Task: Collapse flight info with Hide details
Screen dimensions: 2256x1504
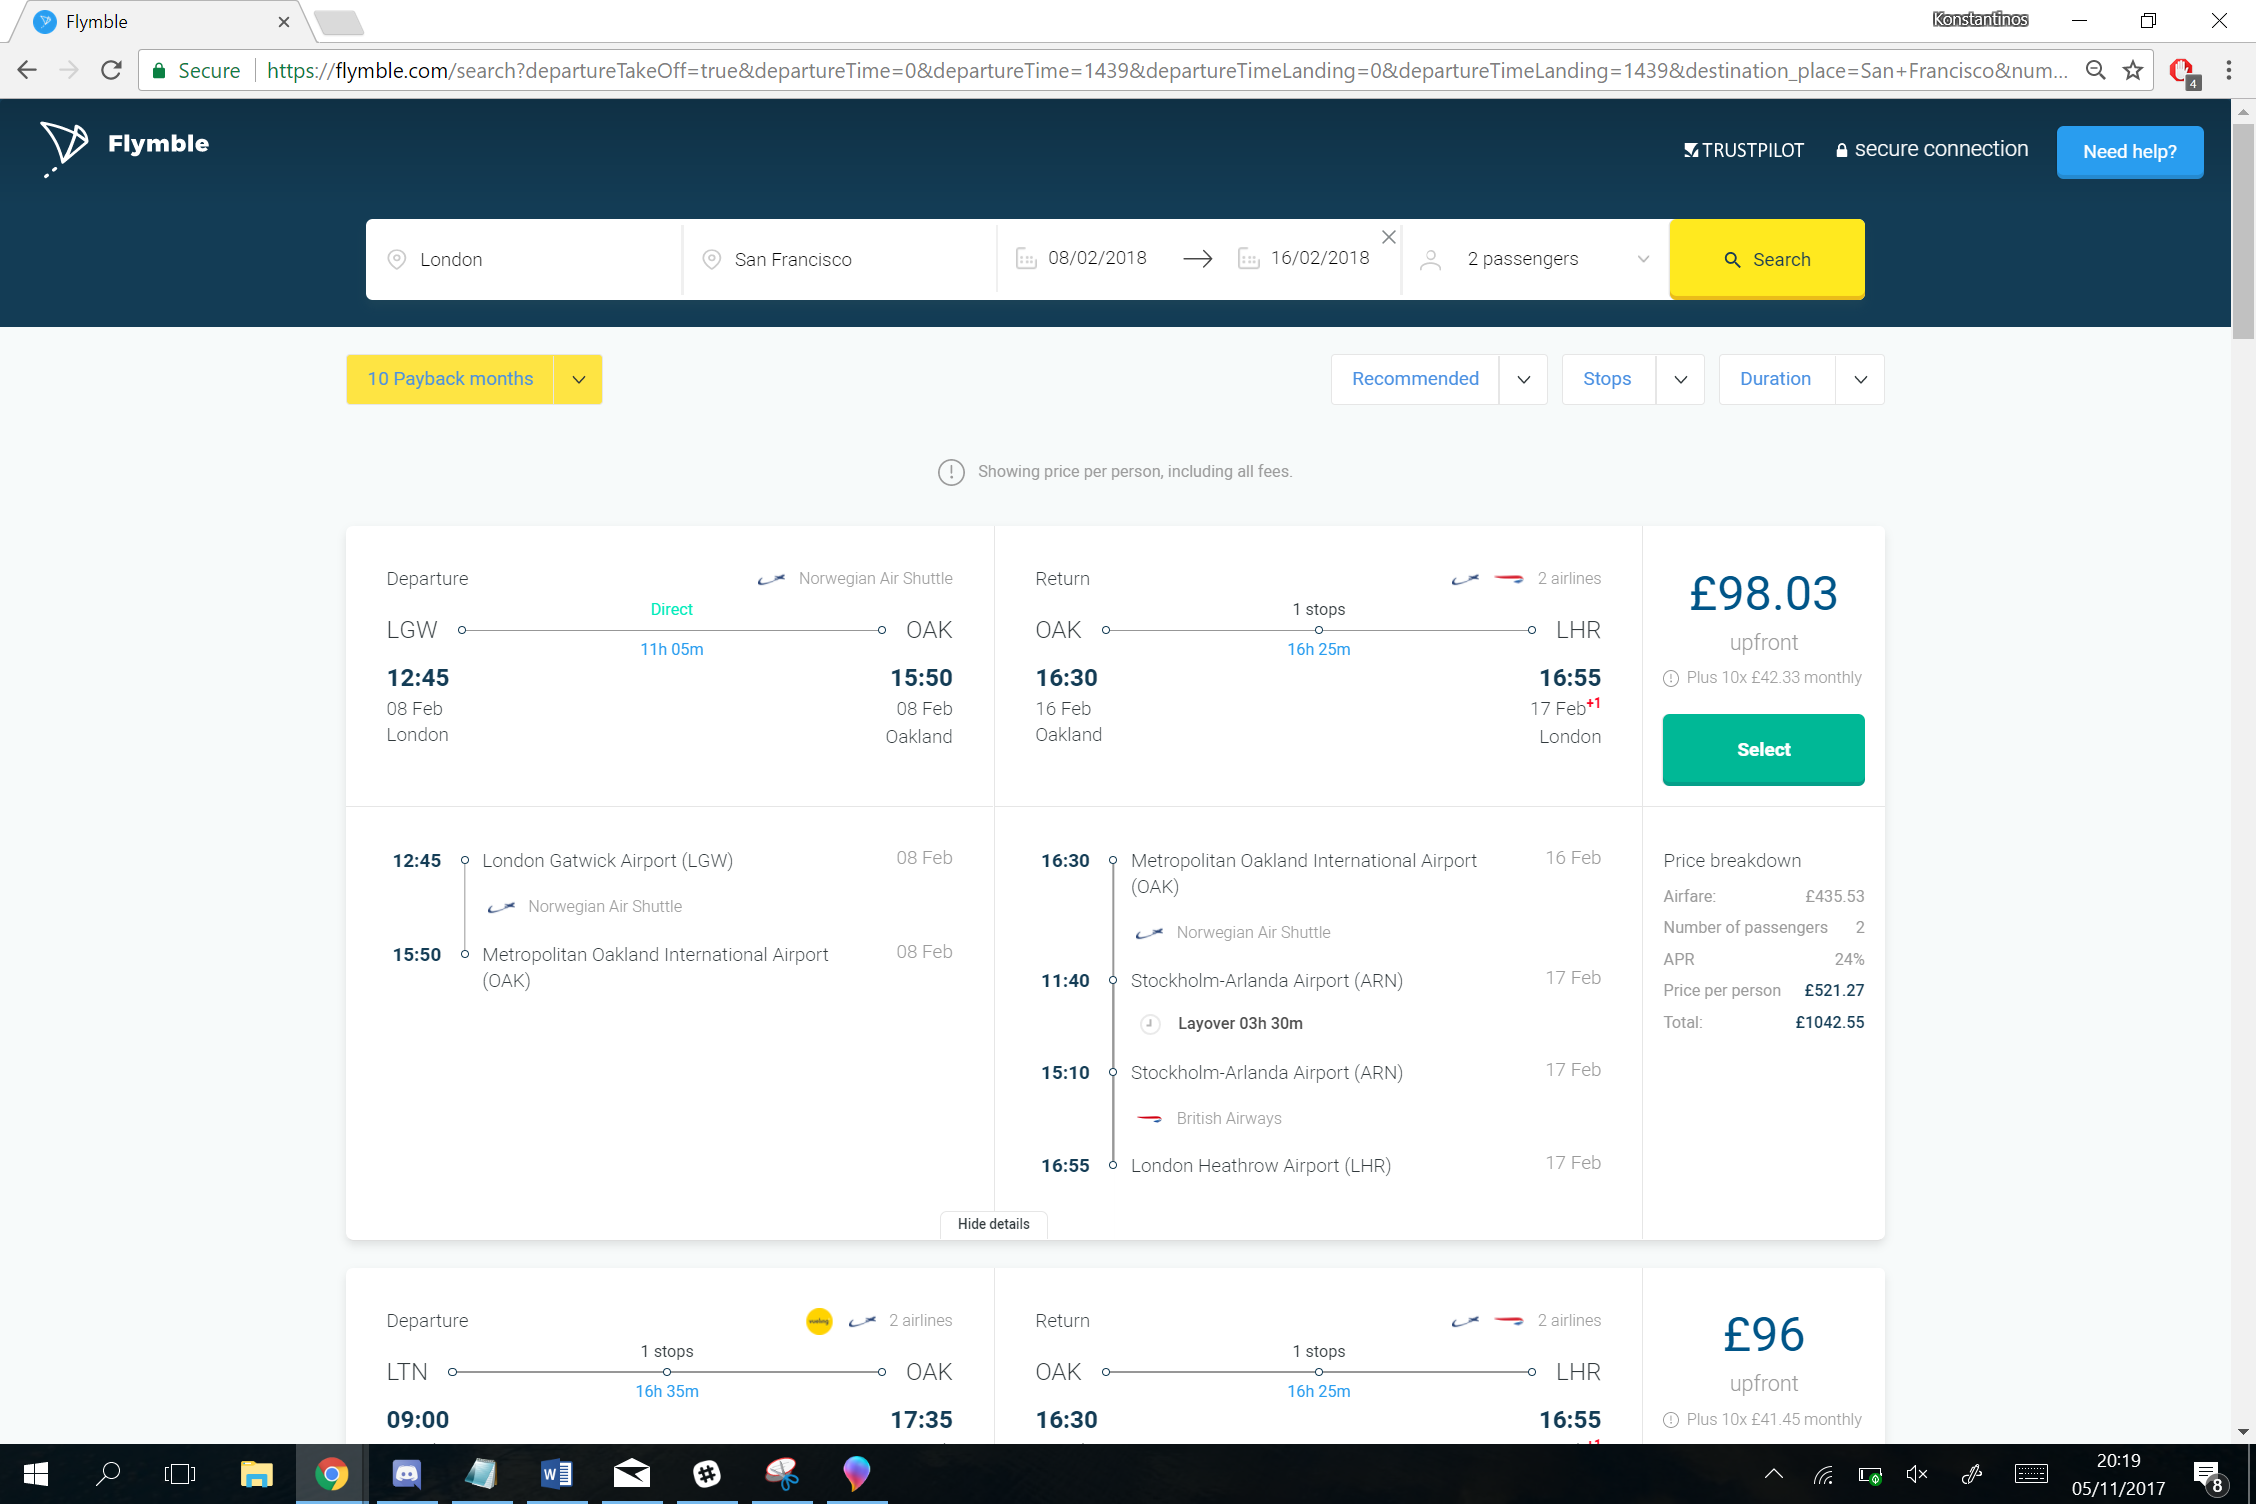Action: pos(993,1224)
